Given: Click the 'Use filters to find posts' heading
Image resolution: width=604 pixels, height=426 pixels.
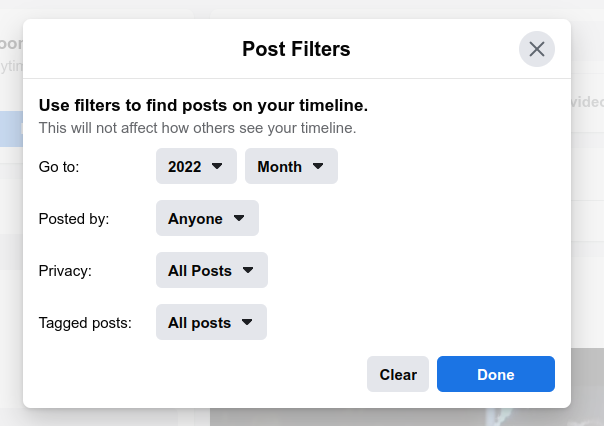Looking at the screenshot, I should (203, 105).
